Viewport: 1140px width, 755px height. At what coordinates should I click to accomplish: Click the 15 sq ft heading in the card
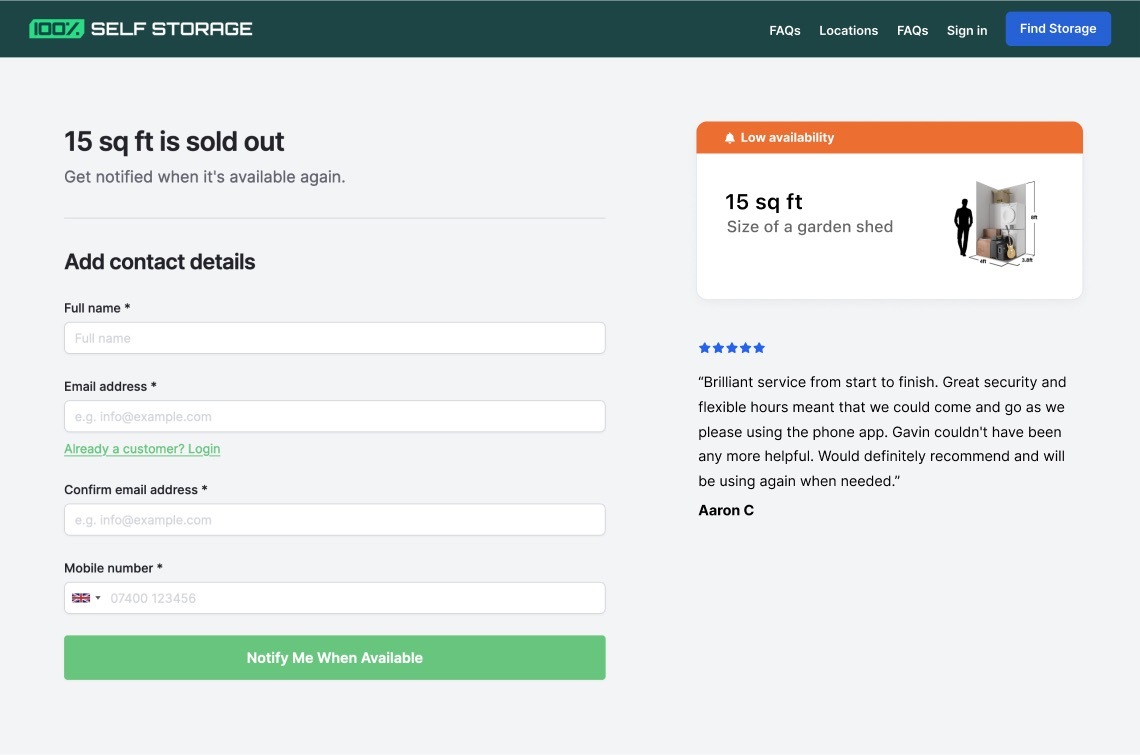click(x=764, y=202)
